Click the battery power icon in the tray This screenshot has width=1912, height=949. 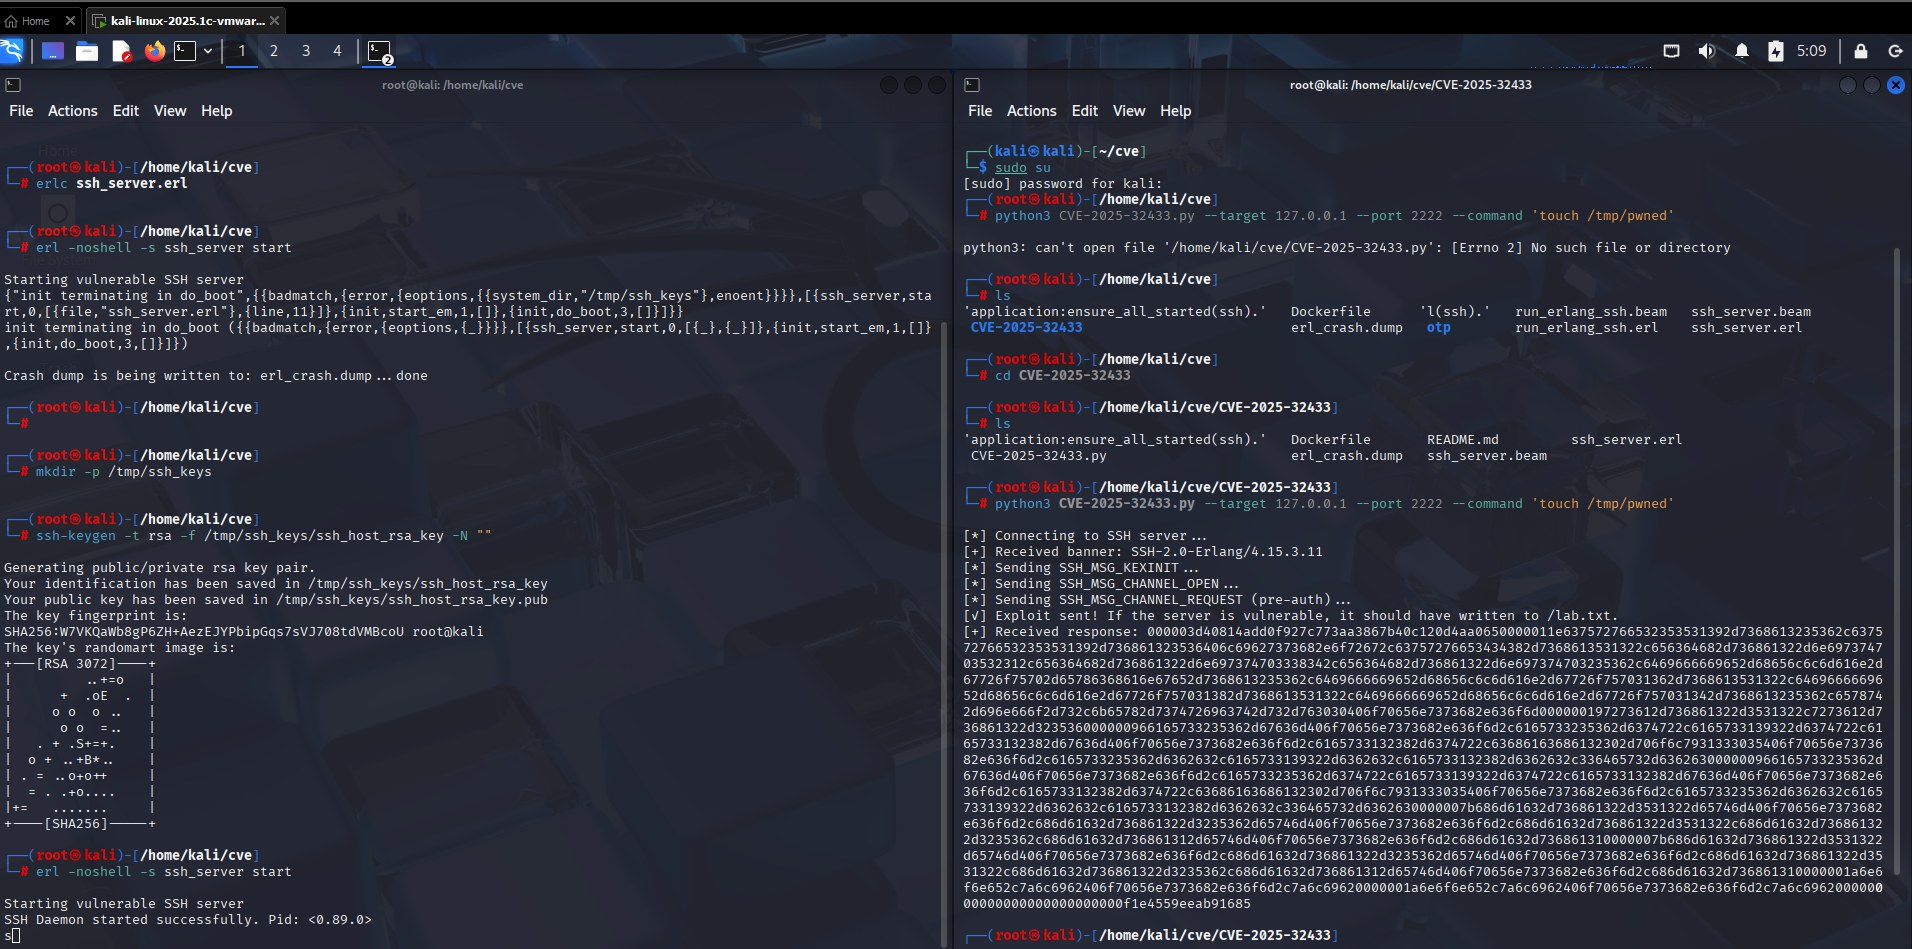click(1777, 50)
